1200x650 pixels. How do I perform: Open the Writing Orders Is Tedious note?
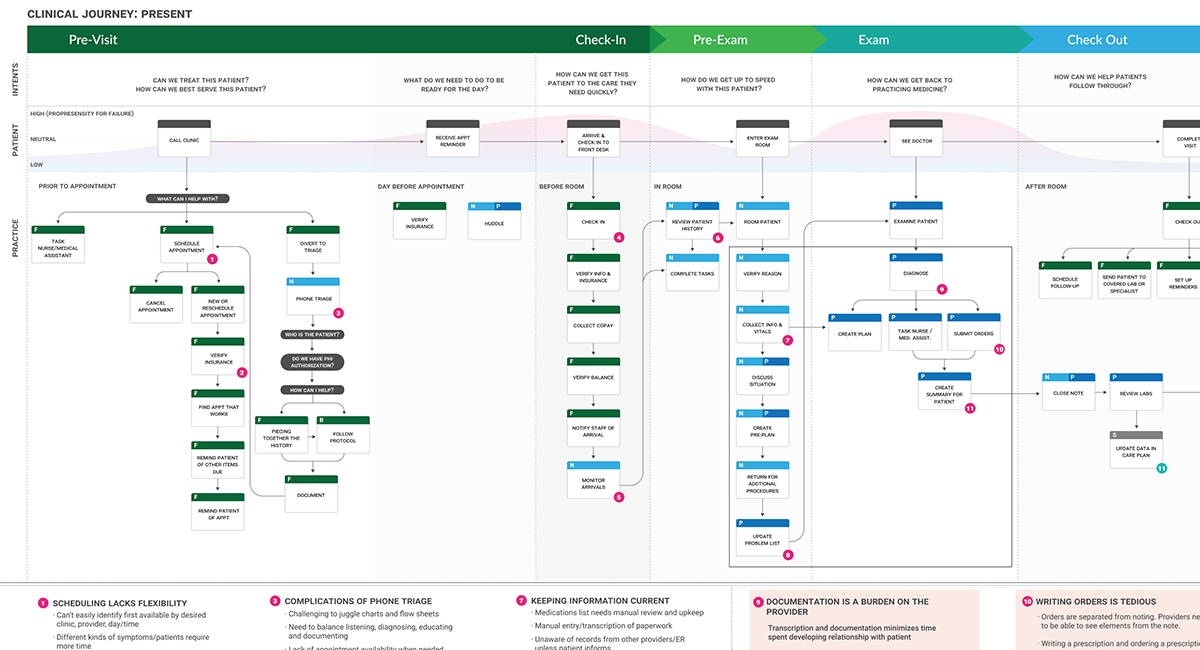(x=1095, y=601)
